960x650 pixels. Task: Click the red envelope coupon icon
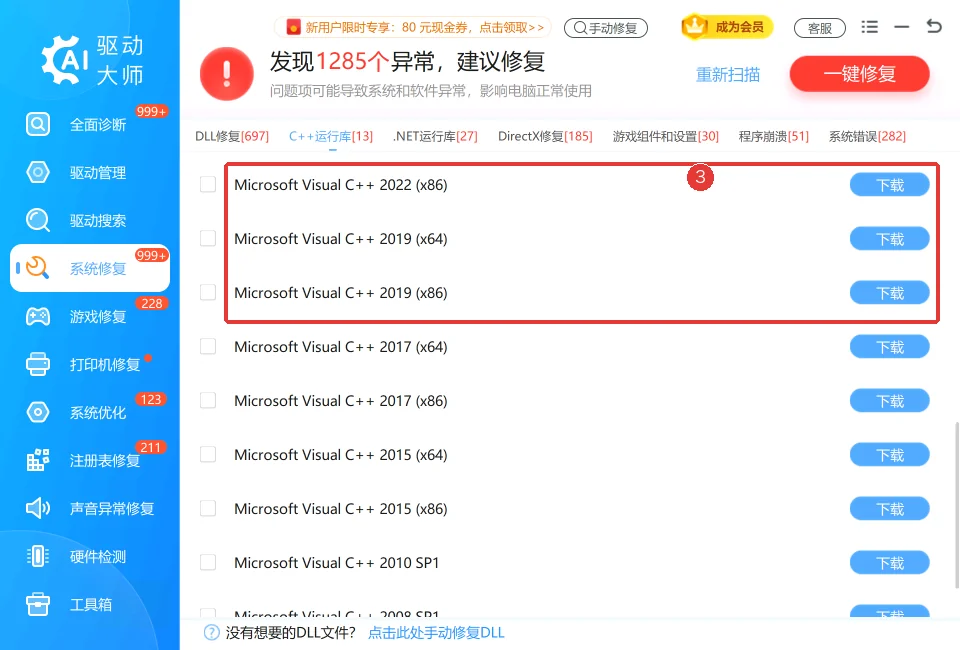pos(293,27)
